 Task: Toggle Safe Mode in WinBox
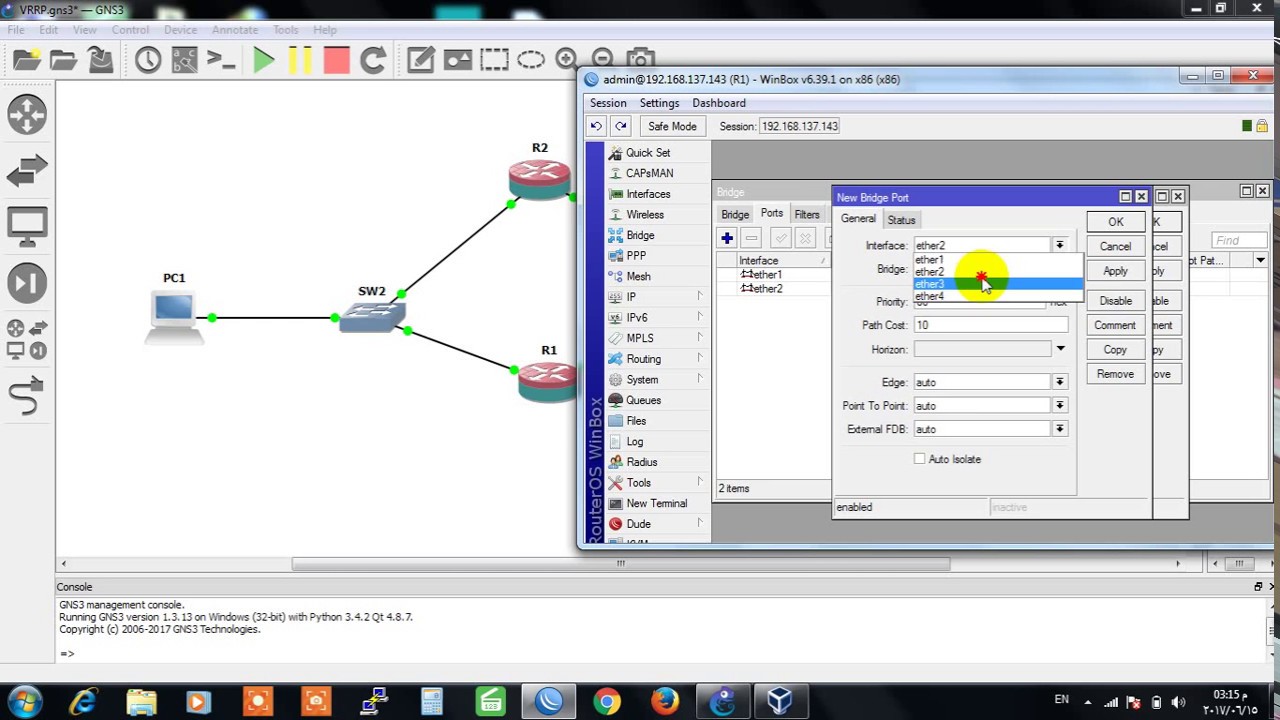(x=672, y=126)
